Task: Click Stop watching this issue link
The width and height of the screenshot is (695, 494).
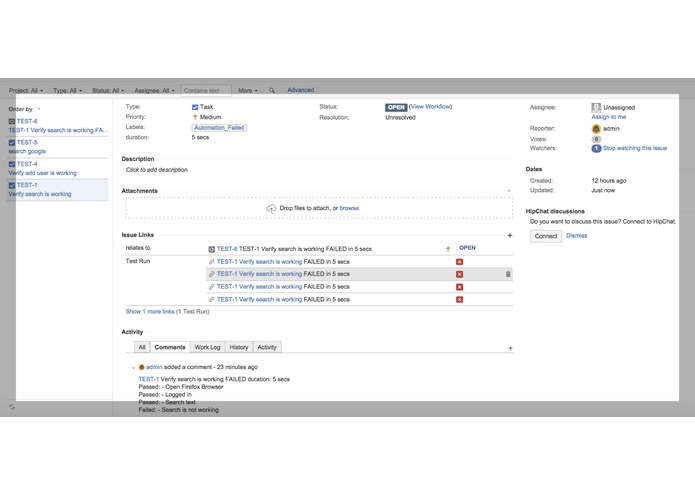Action: [x=635, y=148]
